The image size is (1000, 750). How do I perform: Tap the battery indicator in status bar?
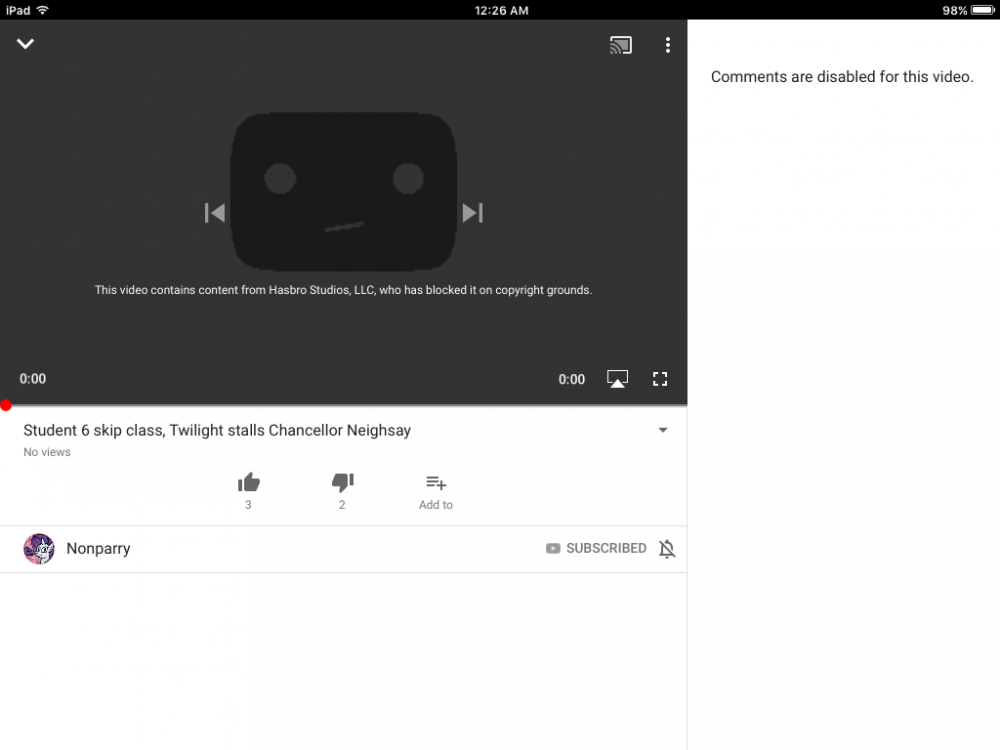point(980,10)
